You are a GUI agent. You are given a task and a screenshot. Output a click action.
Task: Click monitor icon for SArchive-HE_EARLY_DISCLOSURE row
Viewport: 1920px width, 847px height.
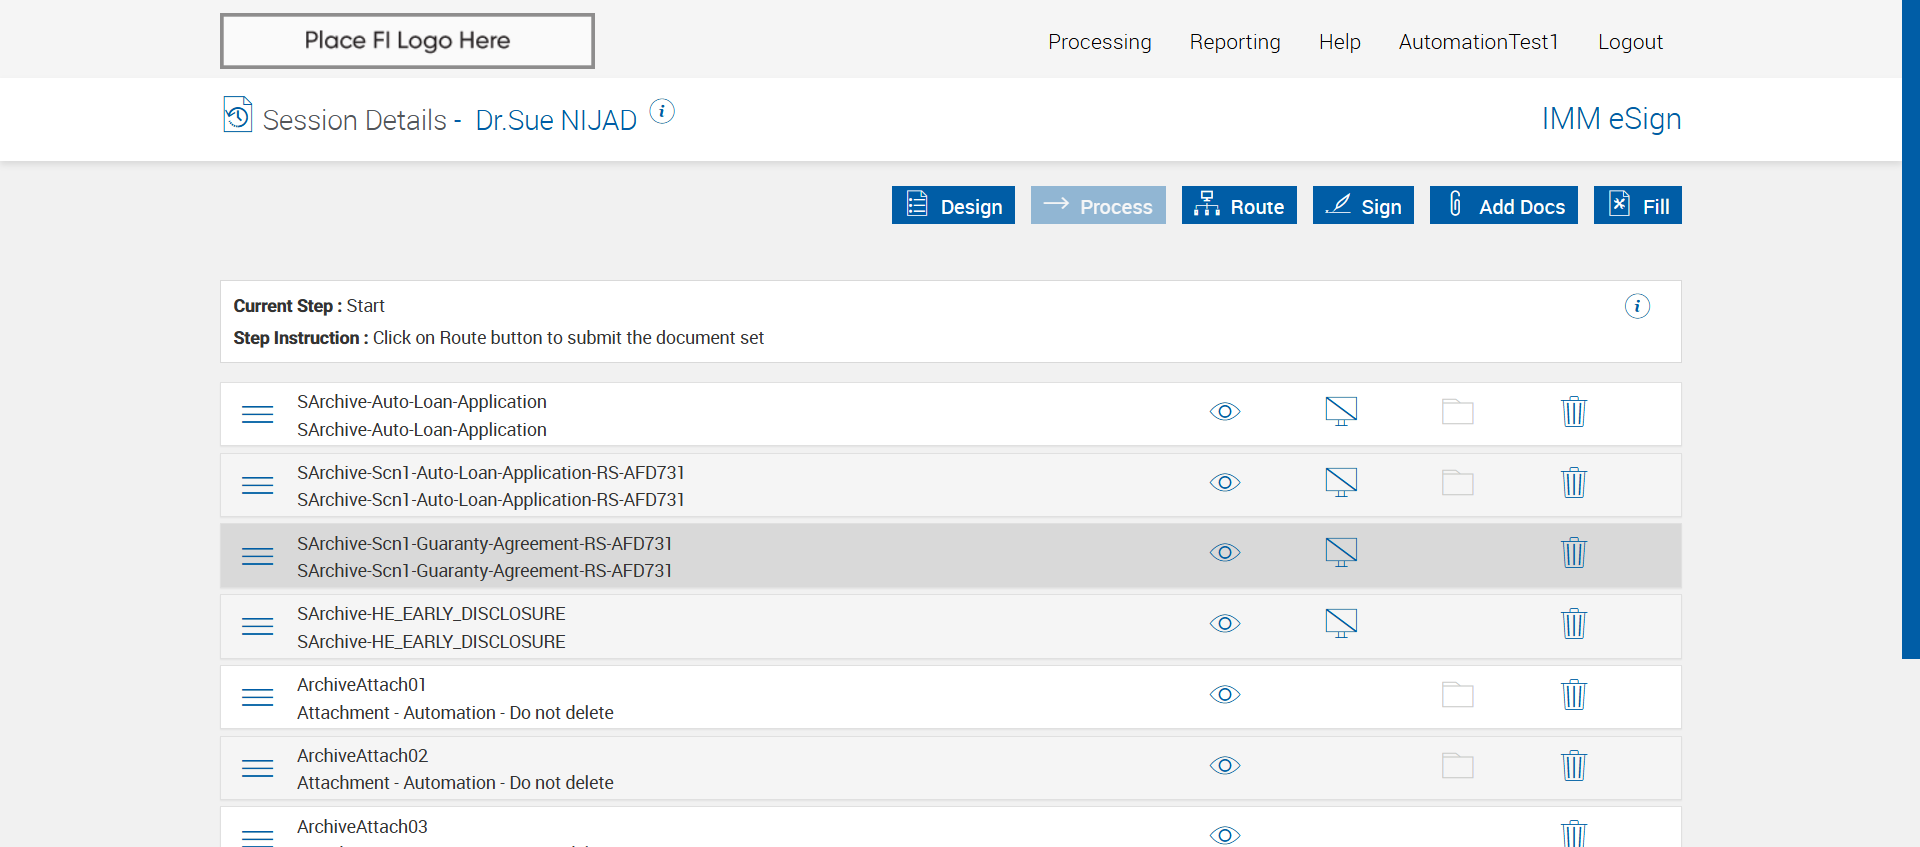point(1341,624)
